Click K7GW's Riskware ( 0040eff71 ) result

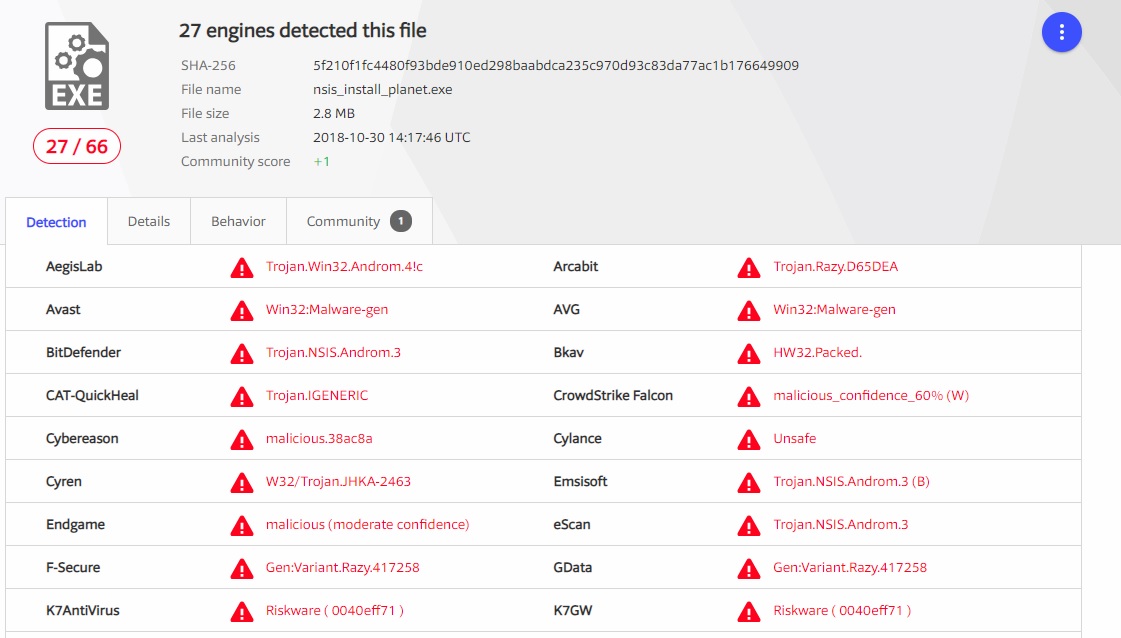coord(842,610)
